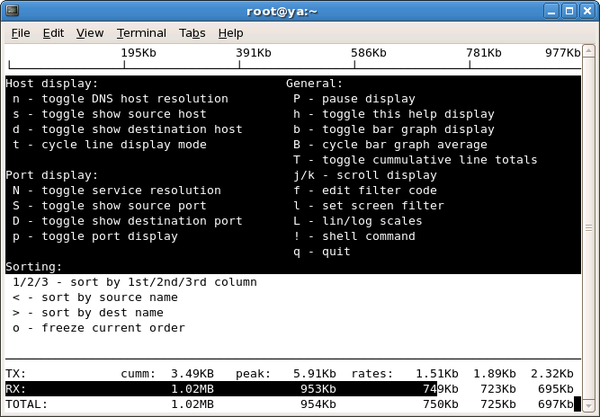The image size is (600, 417).
Task: Click 'T - toggle cummulative line totals' line
Action: pos(416,160)
